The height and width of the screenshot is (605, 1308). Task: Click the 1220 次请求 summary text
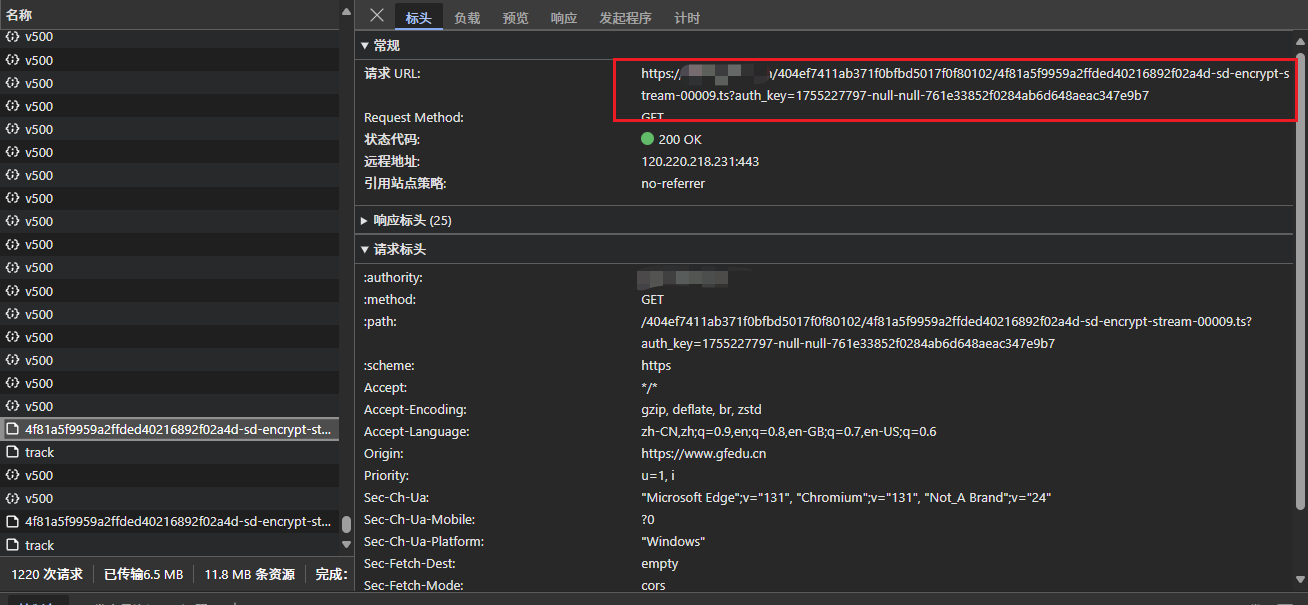[46, 575]
